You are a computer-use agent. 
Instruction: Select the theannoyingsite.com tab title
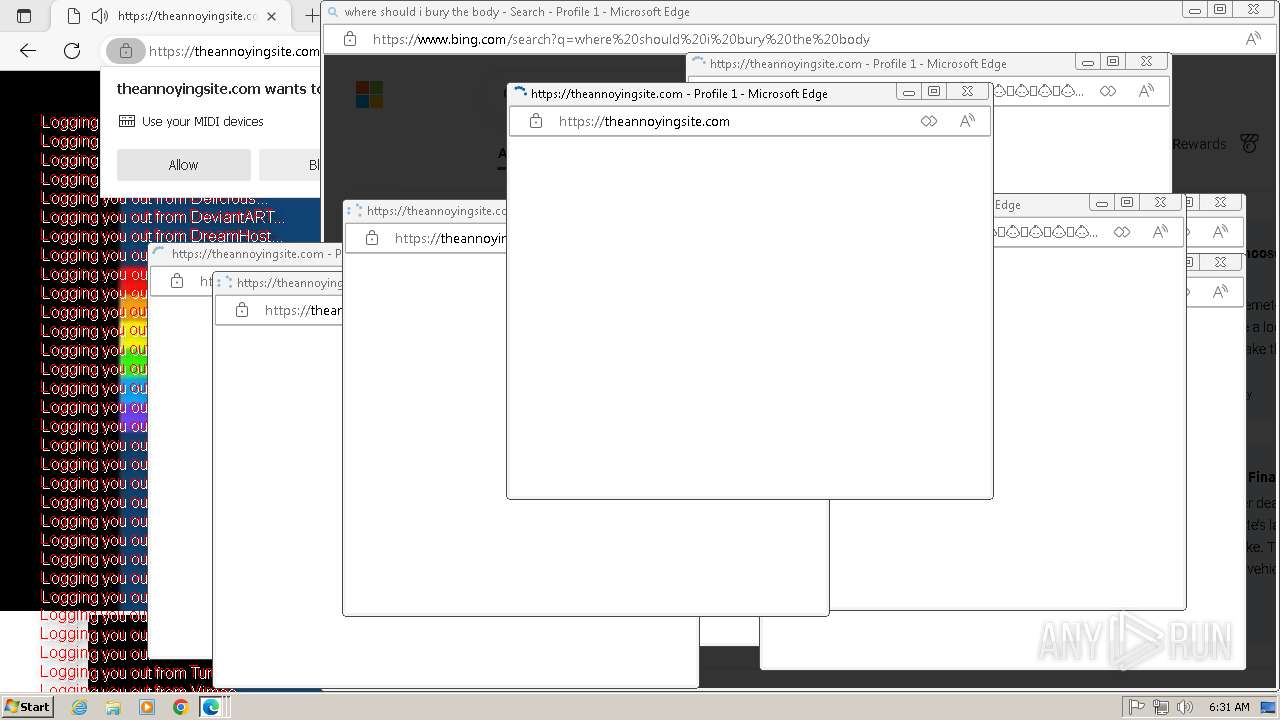(187, 16)
